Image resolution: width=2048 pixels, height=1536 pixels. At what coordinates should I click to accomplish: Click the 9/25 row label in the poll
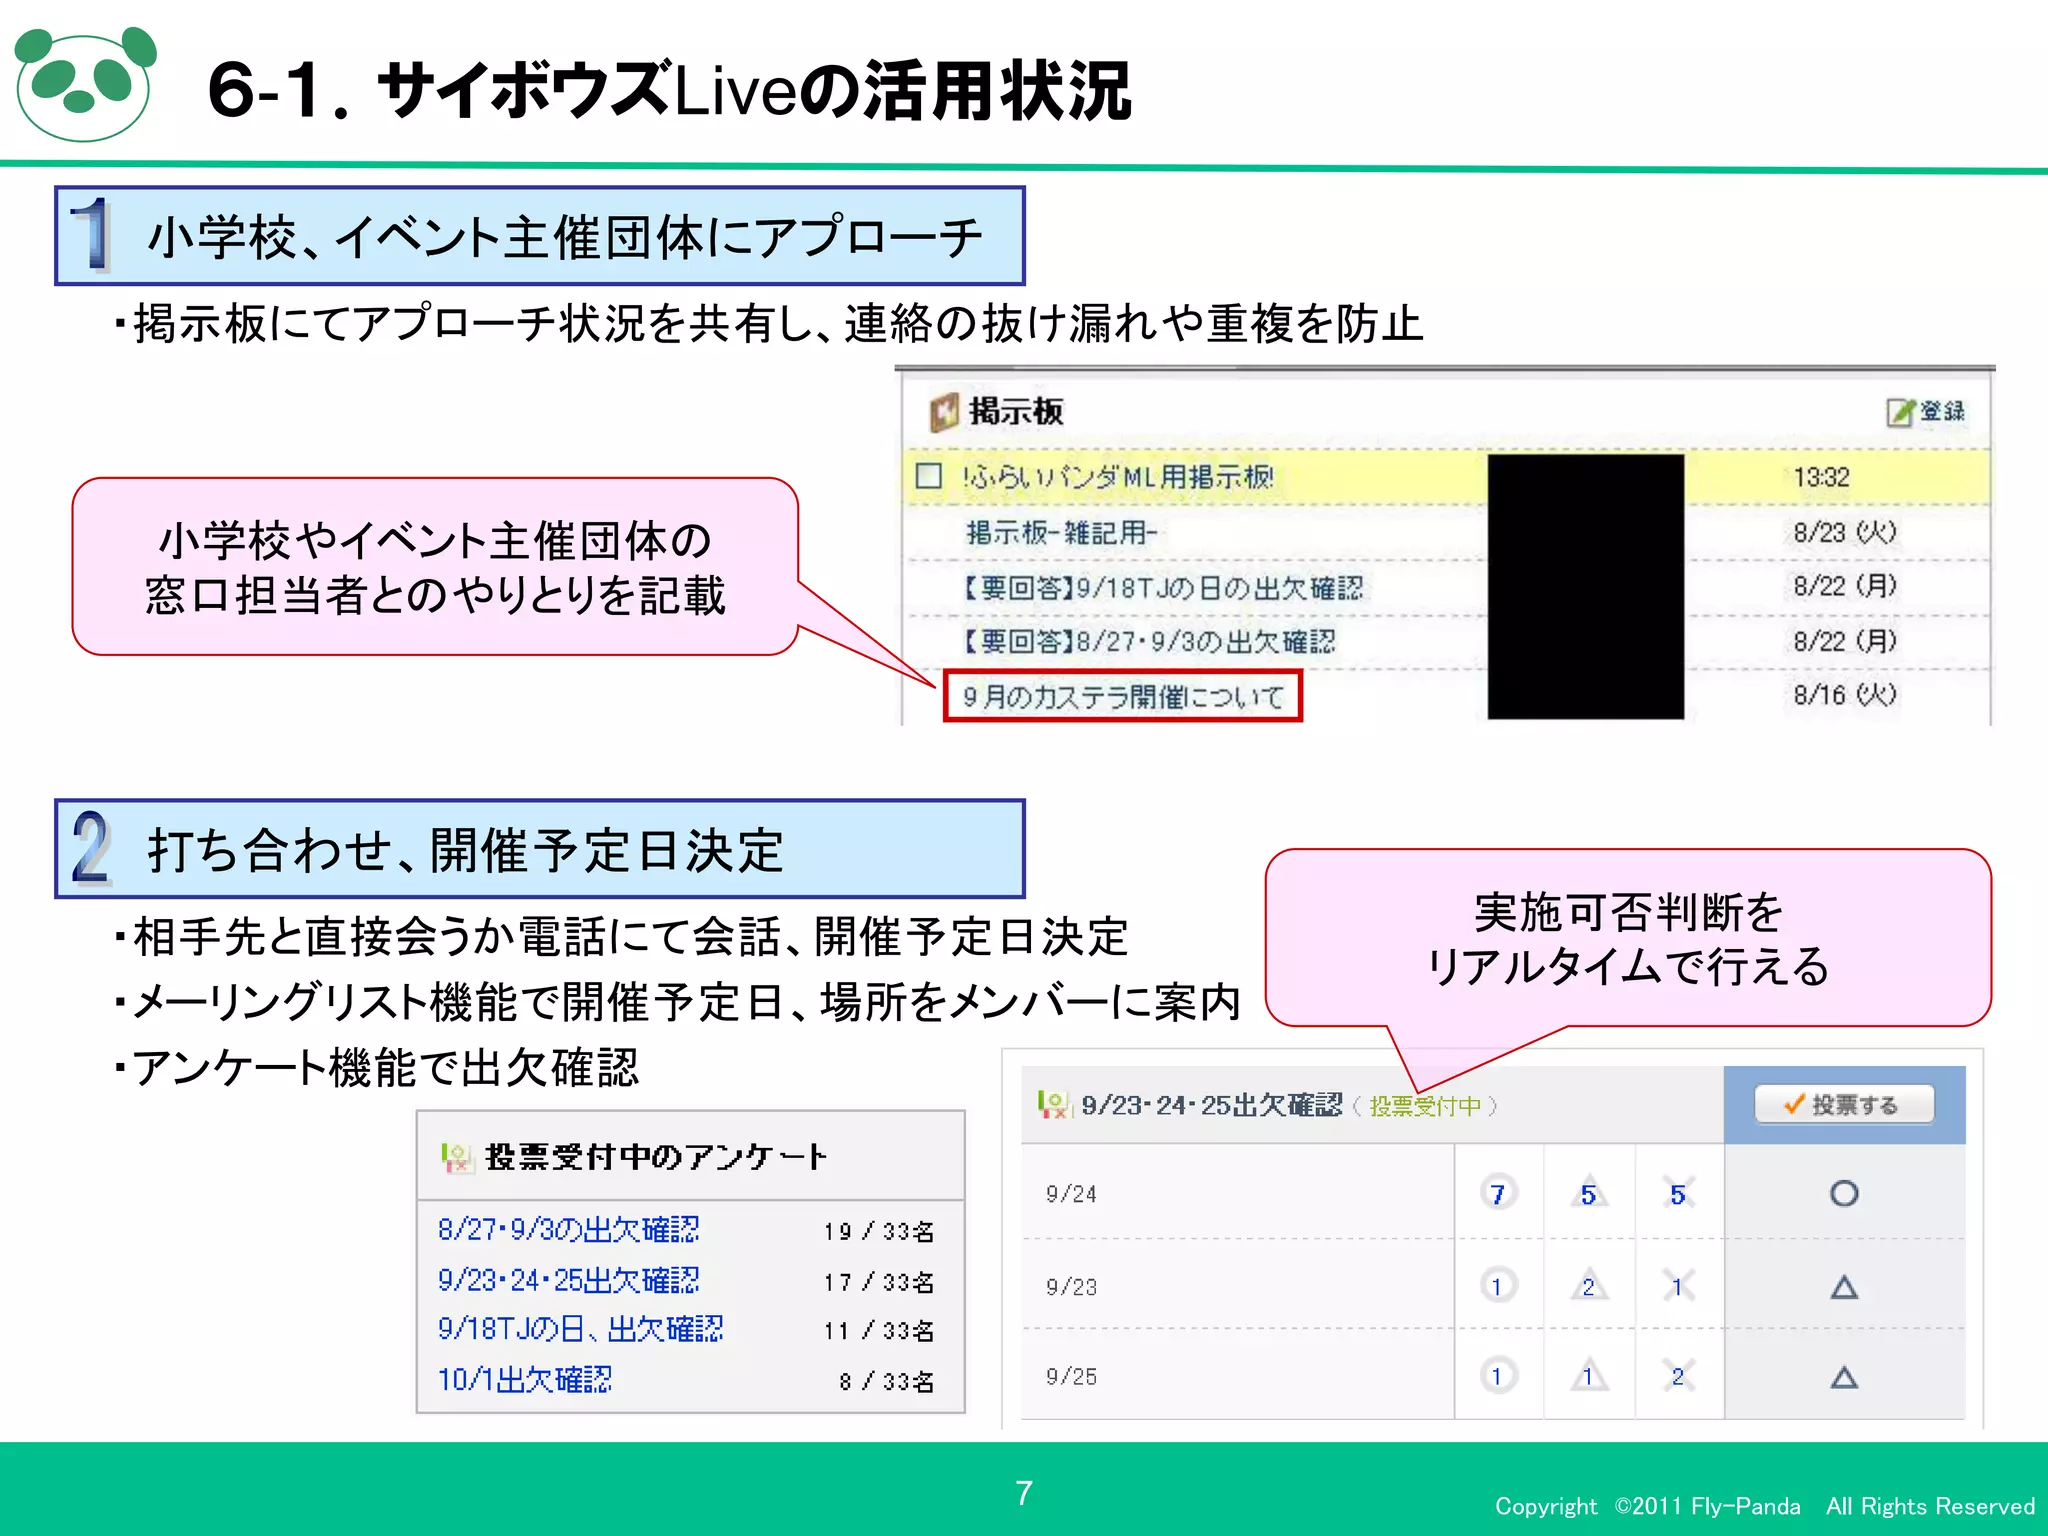click(1071, 1377)
